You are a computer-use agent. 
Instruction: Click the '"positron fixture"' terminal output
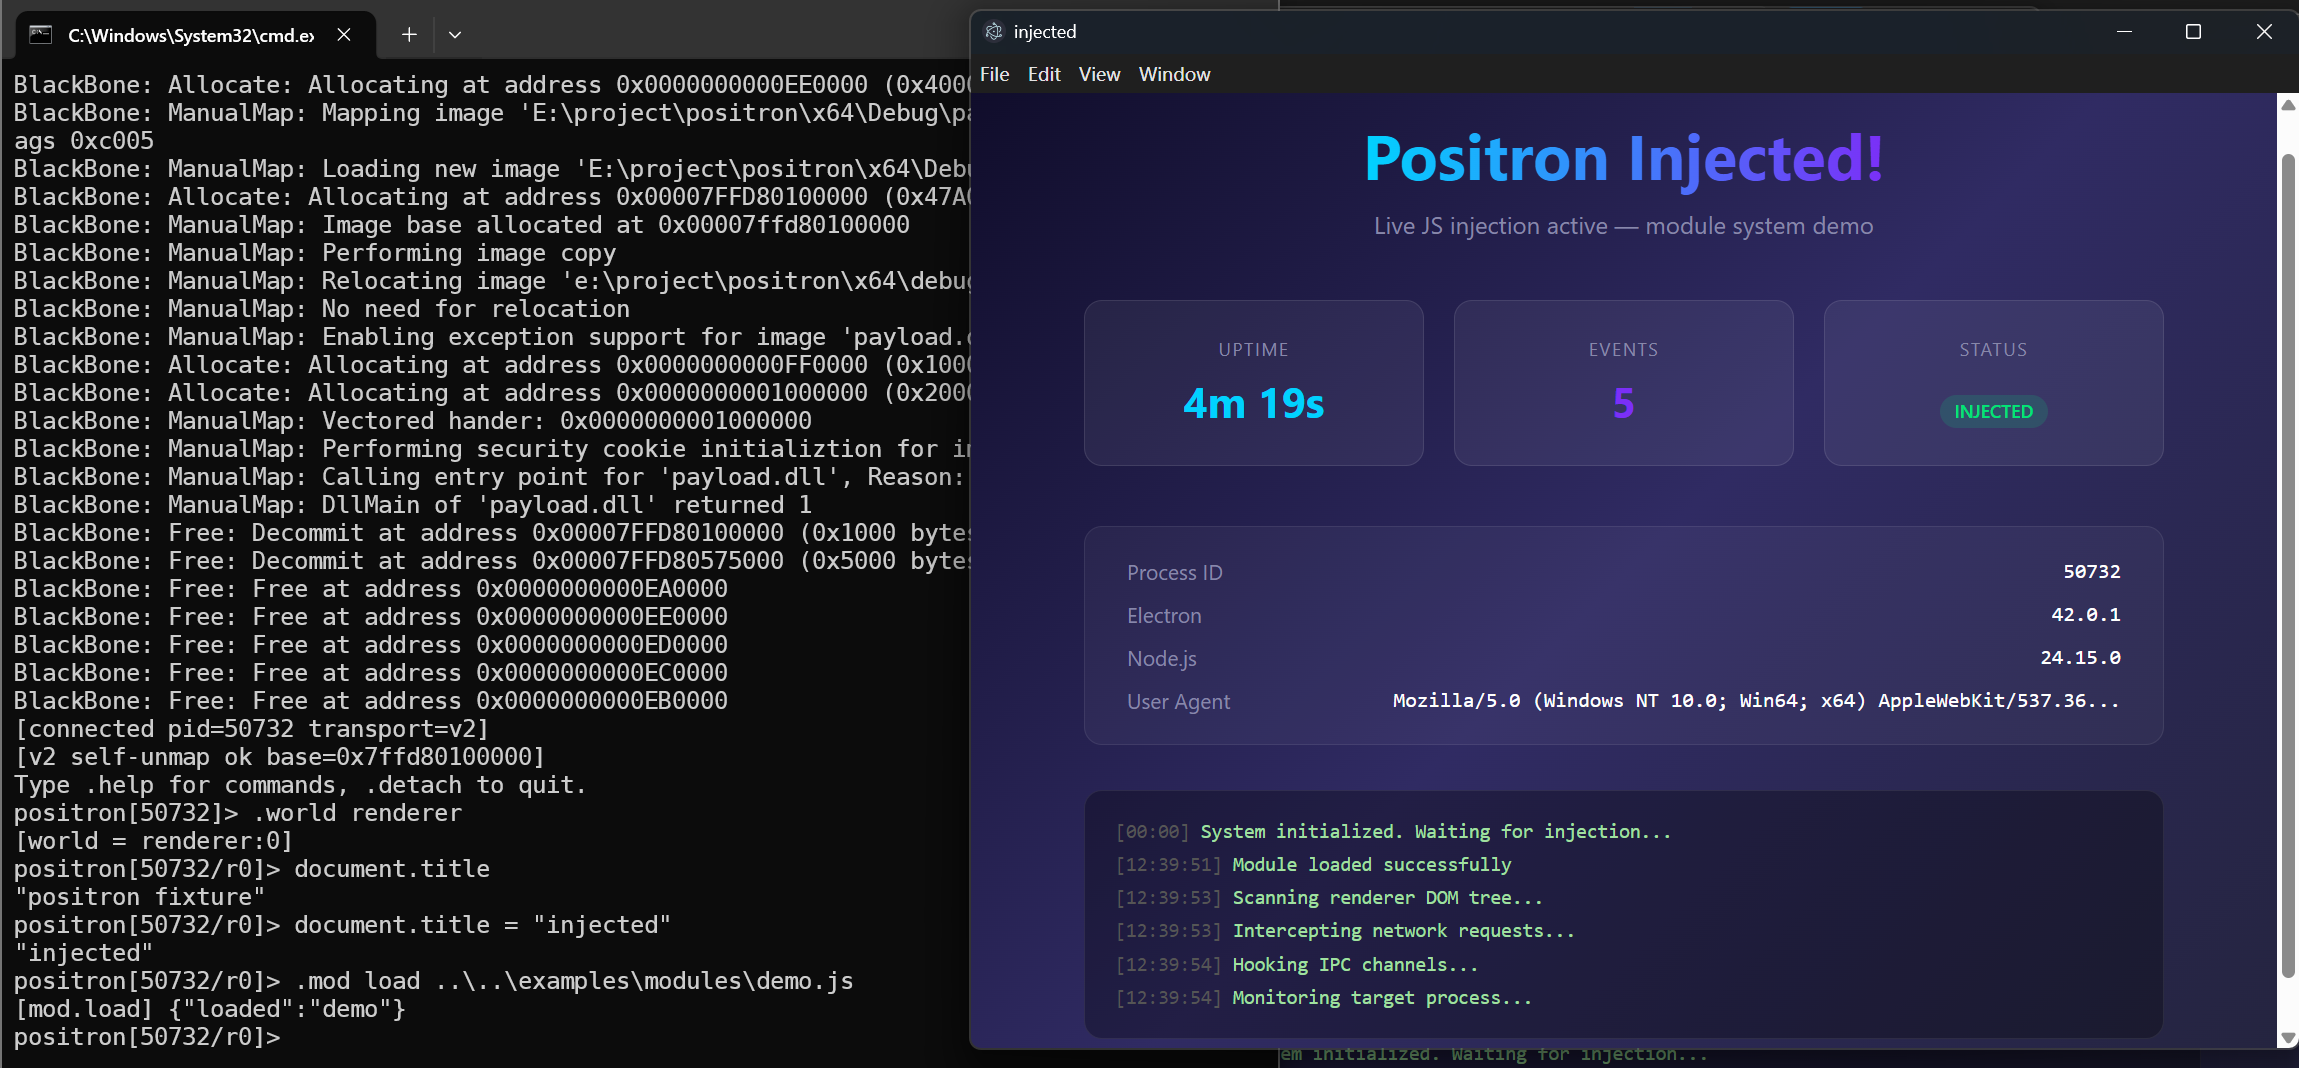point(139,897)
